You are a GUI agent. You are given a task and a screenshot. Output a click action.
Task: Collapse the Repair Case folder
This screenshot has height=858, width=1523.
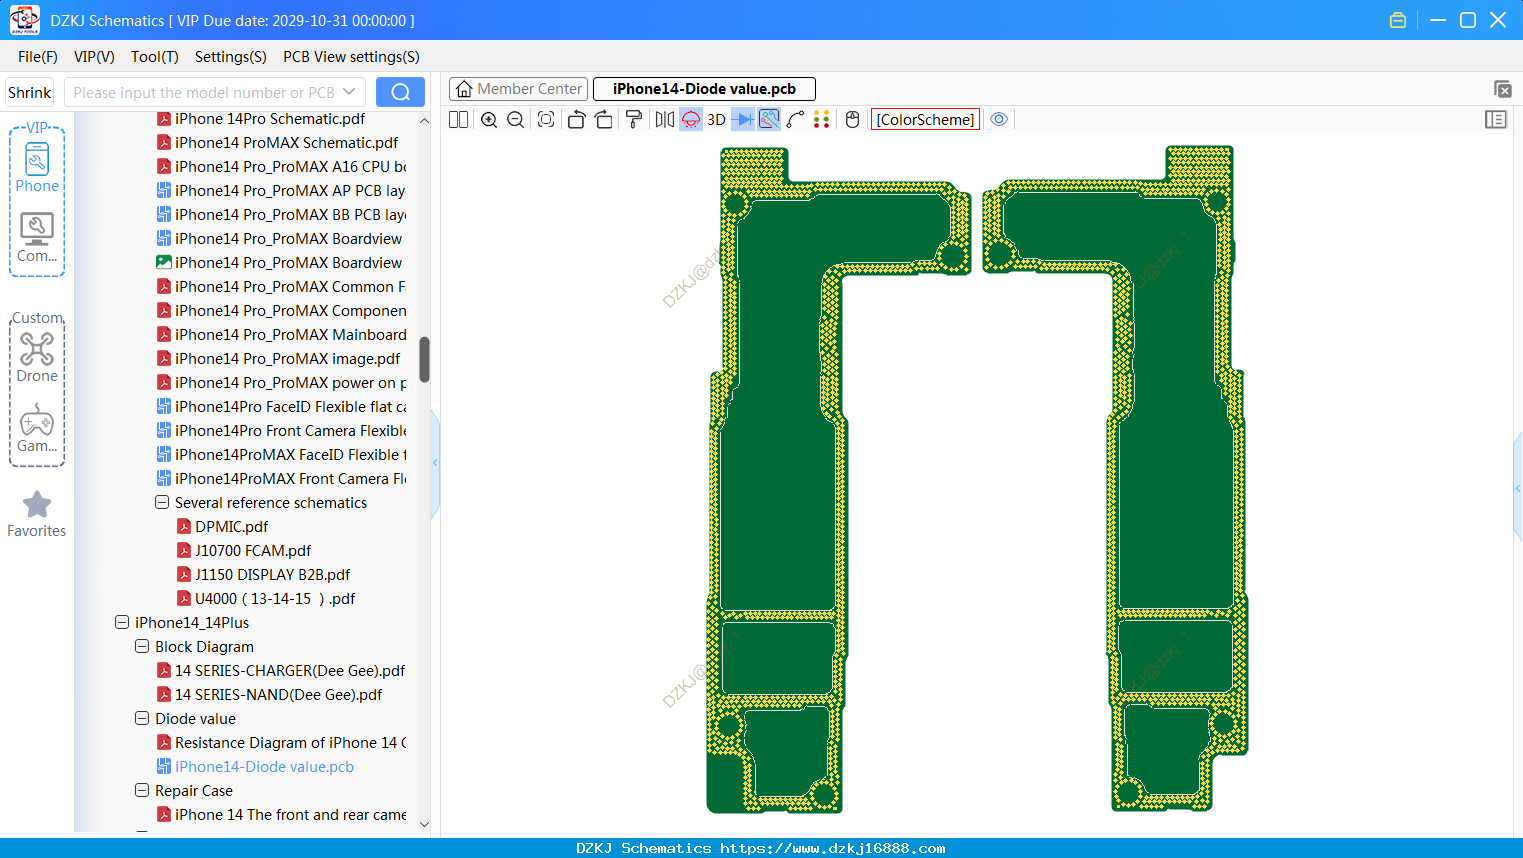tap(142, 791)
